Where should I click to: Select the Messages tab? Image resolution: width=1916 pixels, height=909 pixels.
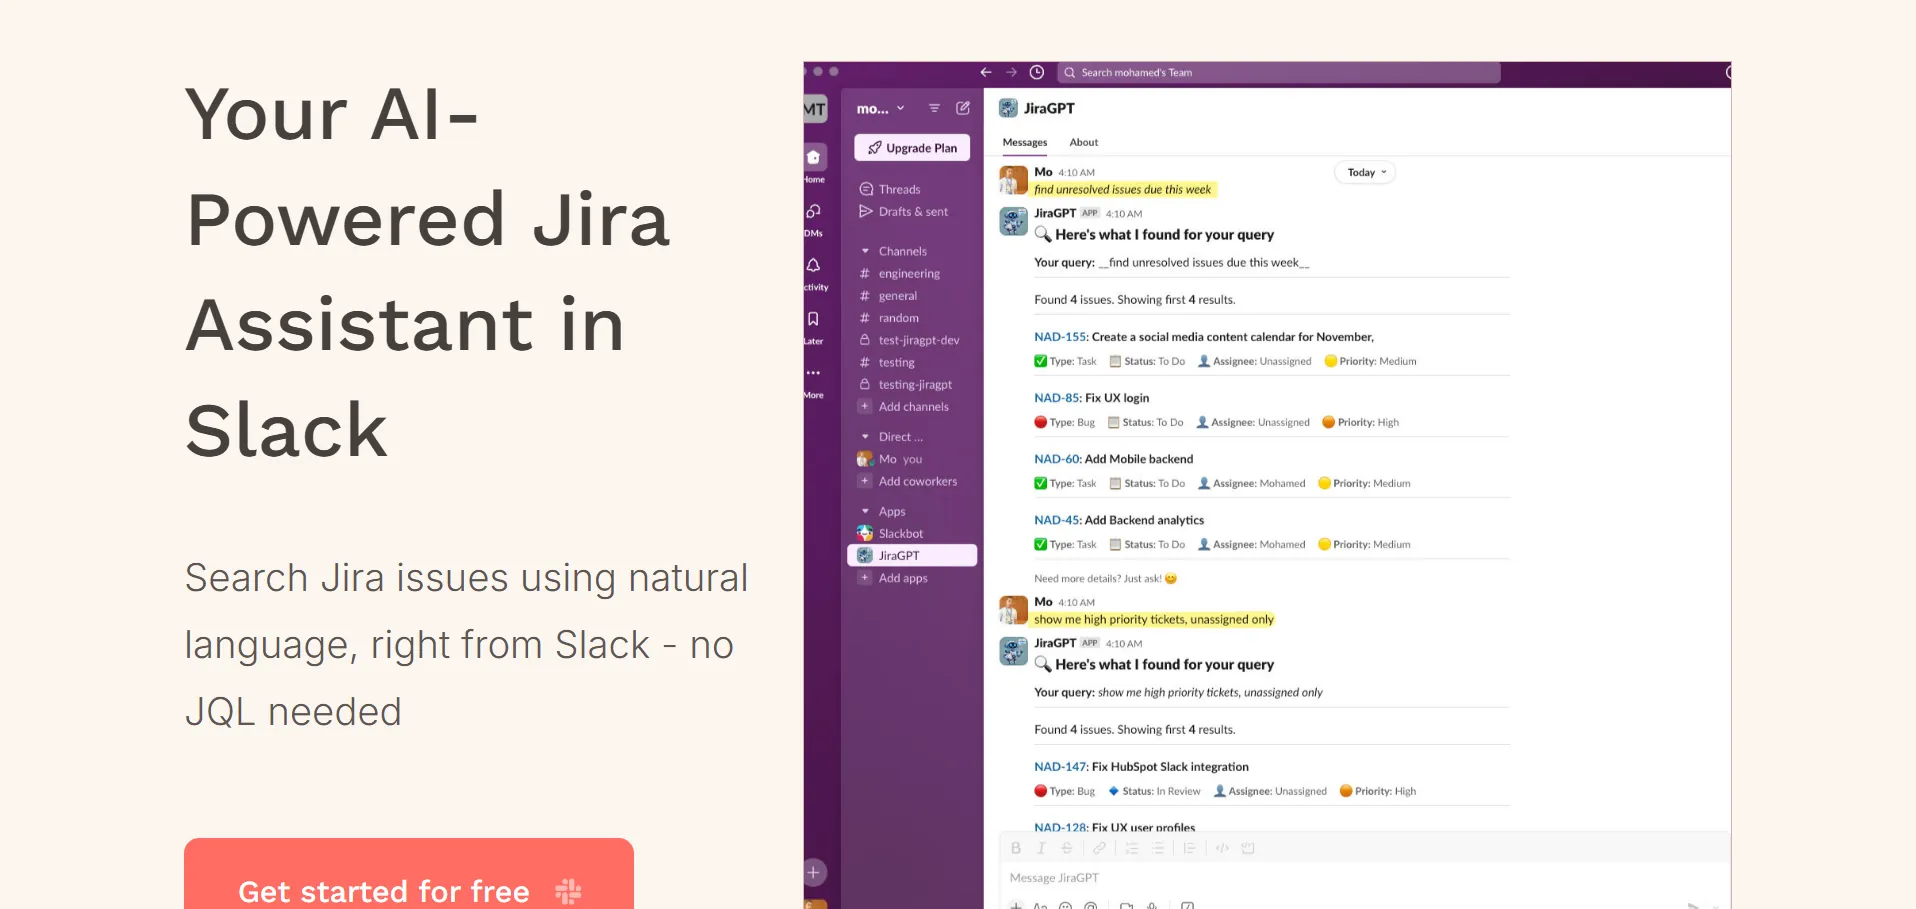click(1025, 142)
